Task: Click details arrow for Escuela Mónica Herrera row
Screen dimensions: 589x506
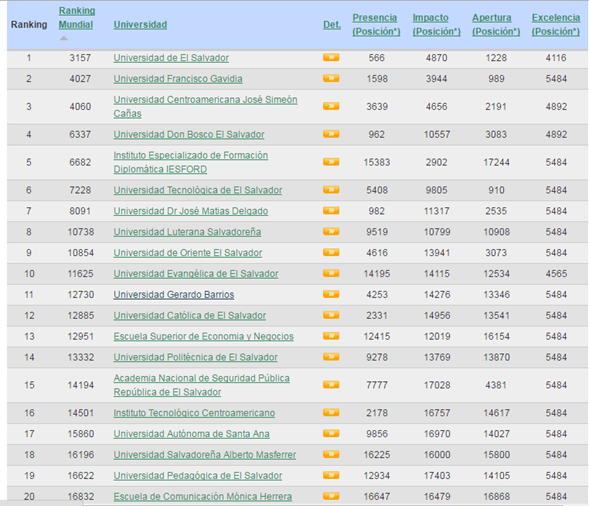Action: (331, 496)
